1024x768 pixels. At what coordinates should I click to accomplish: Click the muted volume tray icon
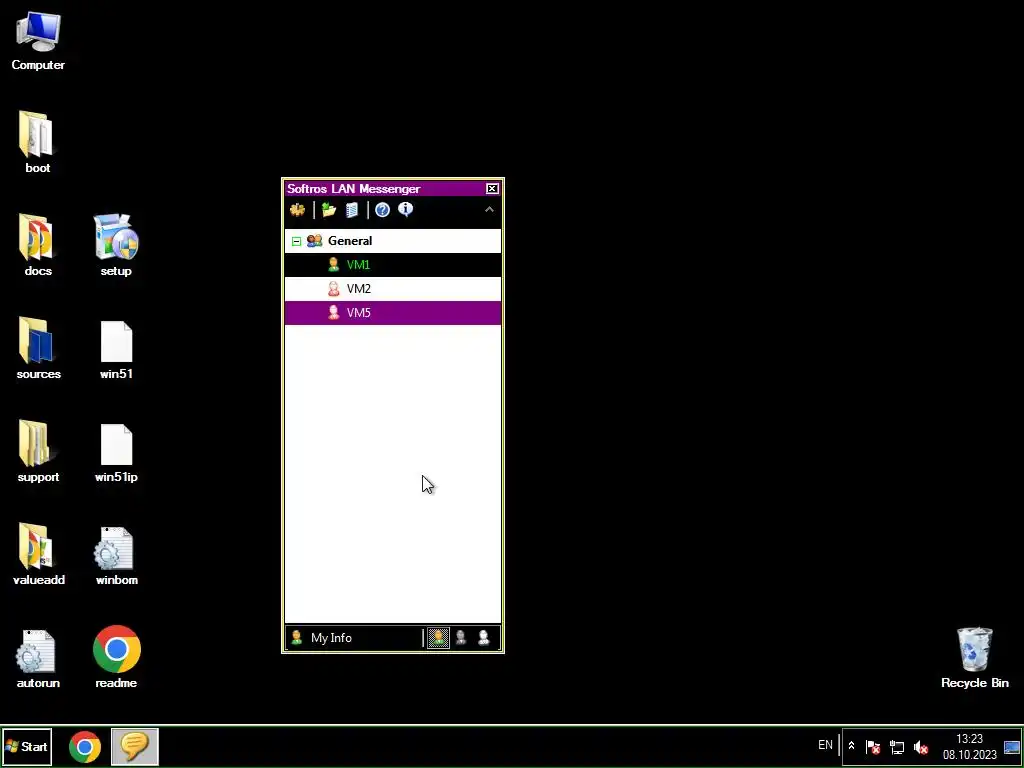pyautogui.click(x=921, y=747)
